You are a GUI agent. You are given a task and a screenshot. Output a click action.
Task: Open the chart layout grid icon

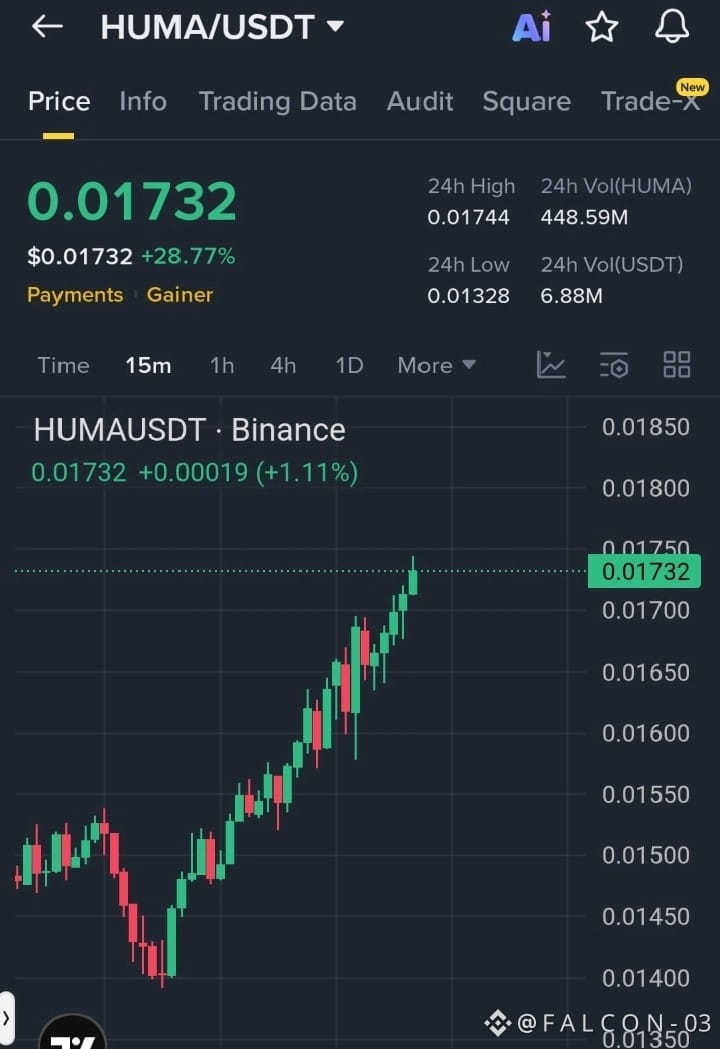[677, 365]
